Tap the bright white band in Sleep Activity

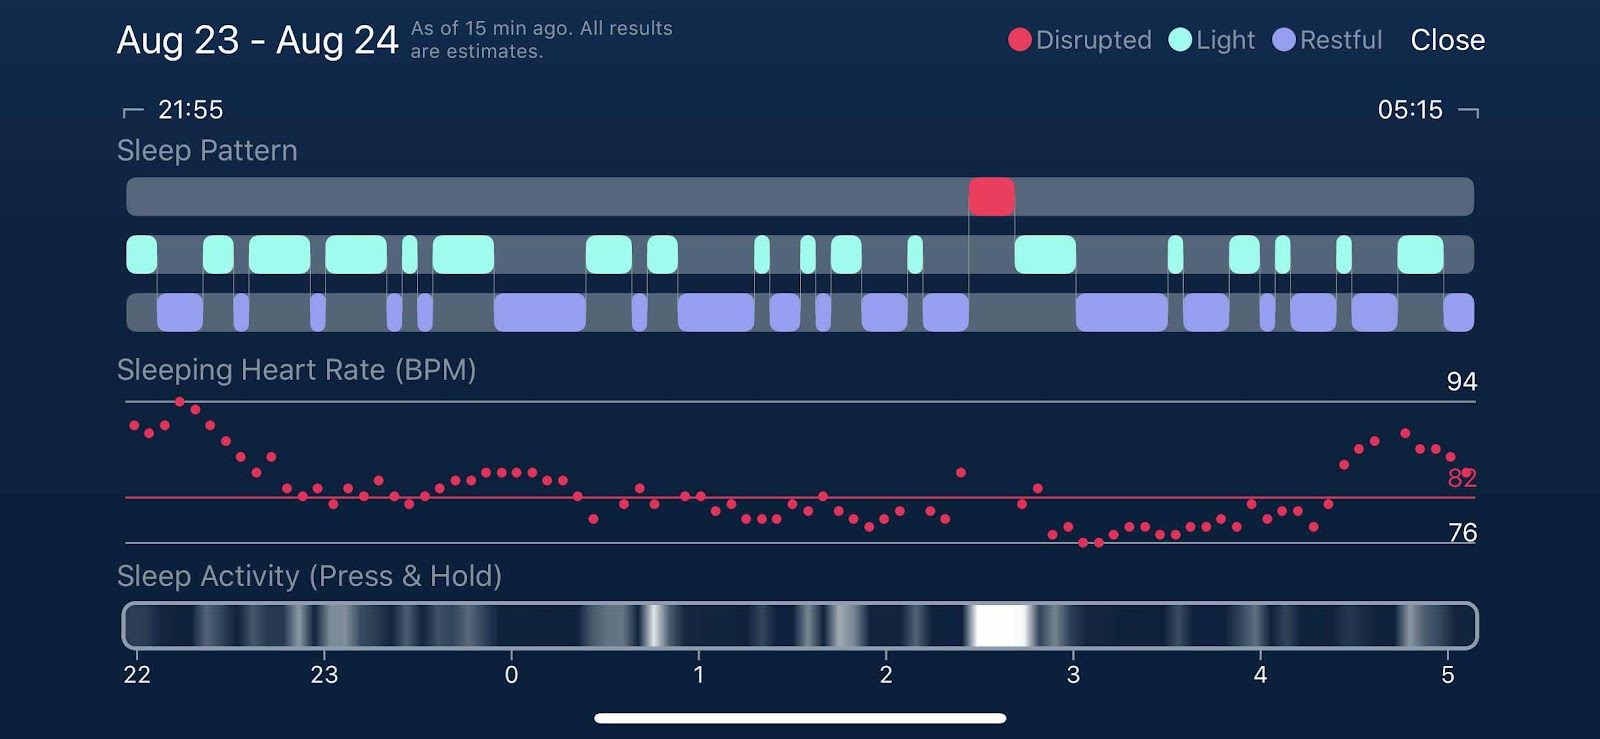click(x=1001, y=626)
